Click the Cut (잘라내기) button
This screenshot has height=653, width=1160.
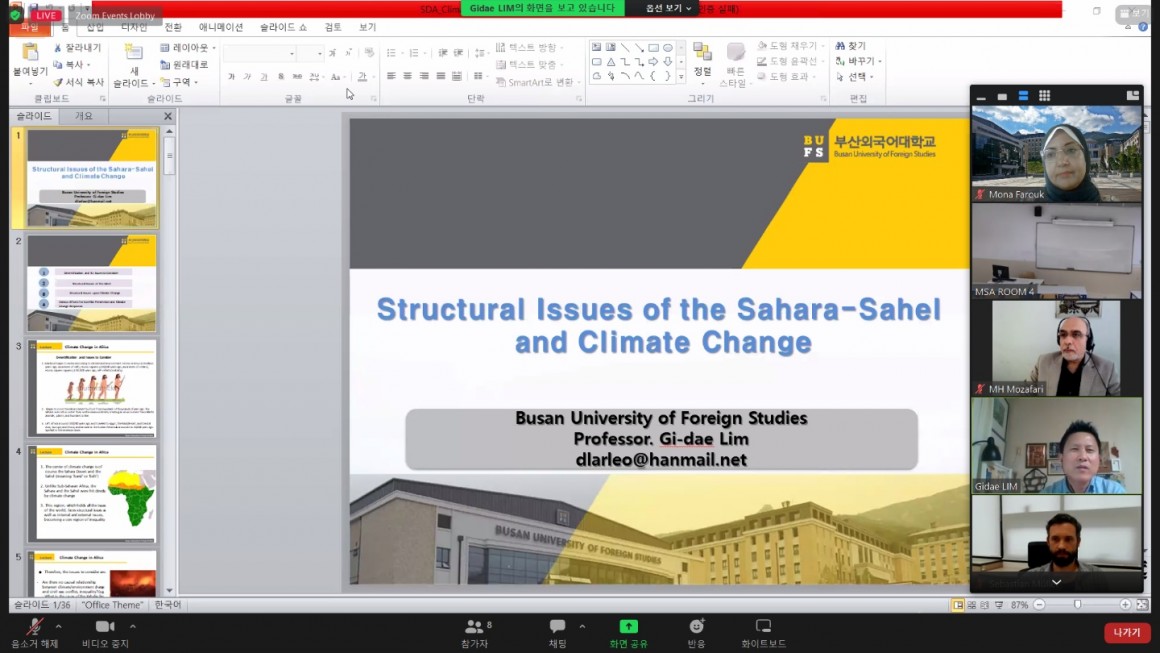click(x=77, y=47)
